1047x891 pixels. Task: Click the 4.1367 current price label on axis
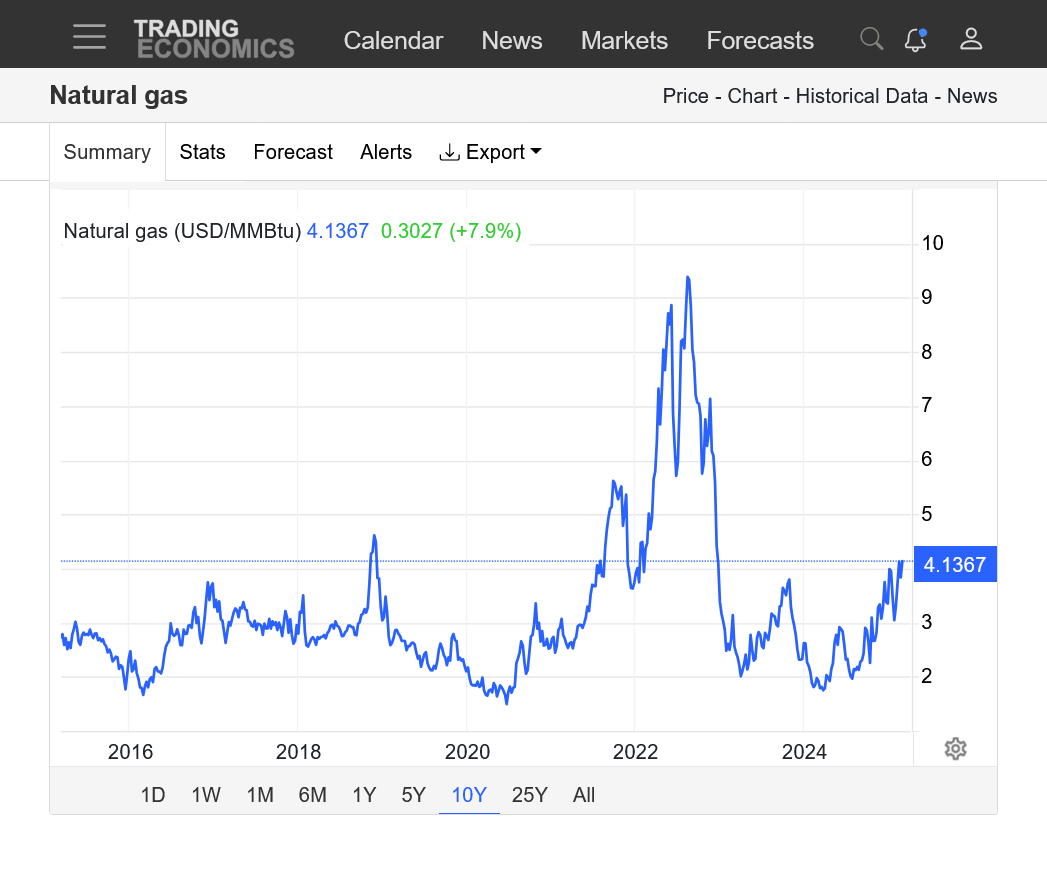click(x=955, y=564)
